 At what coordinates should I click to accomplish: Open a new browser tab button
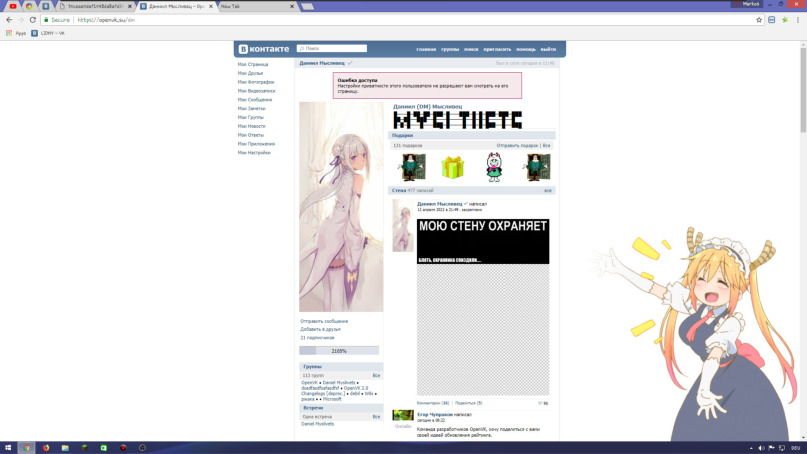[x=307, y=6]
